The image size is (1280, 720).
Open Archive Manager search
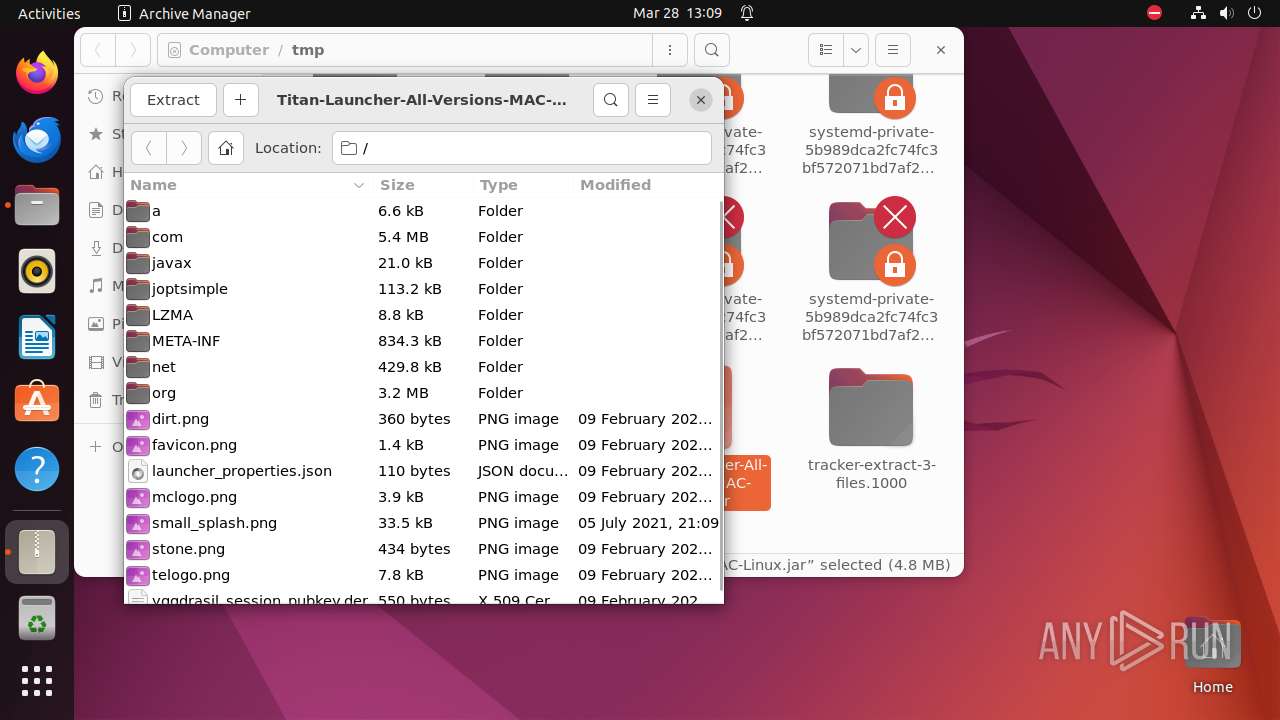(x=611, y=100)
